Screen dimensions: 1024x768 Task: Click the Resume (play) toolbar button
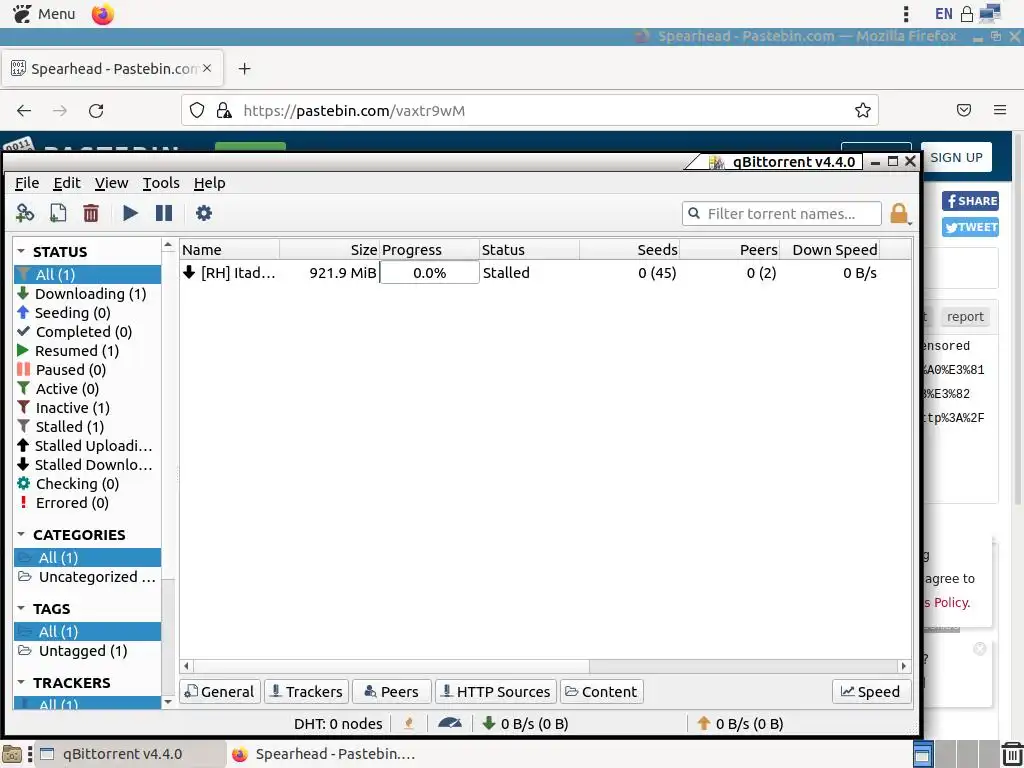[131, 213]
